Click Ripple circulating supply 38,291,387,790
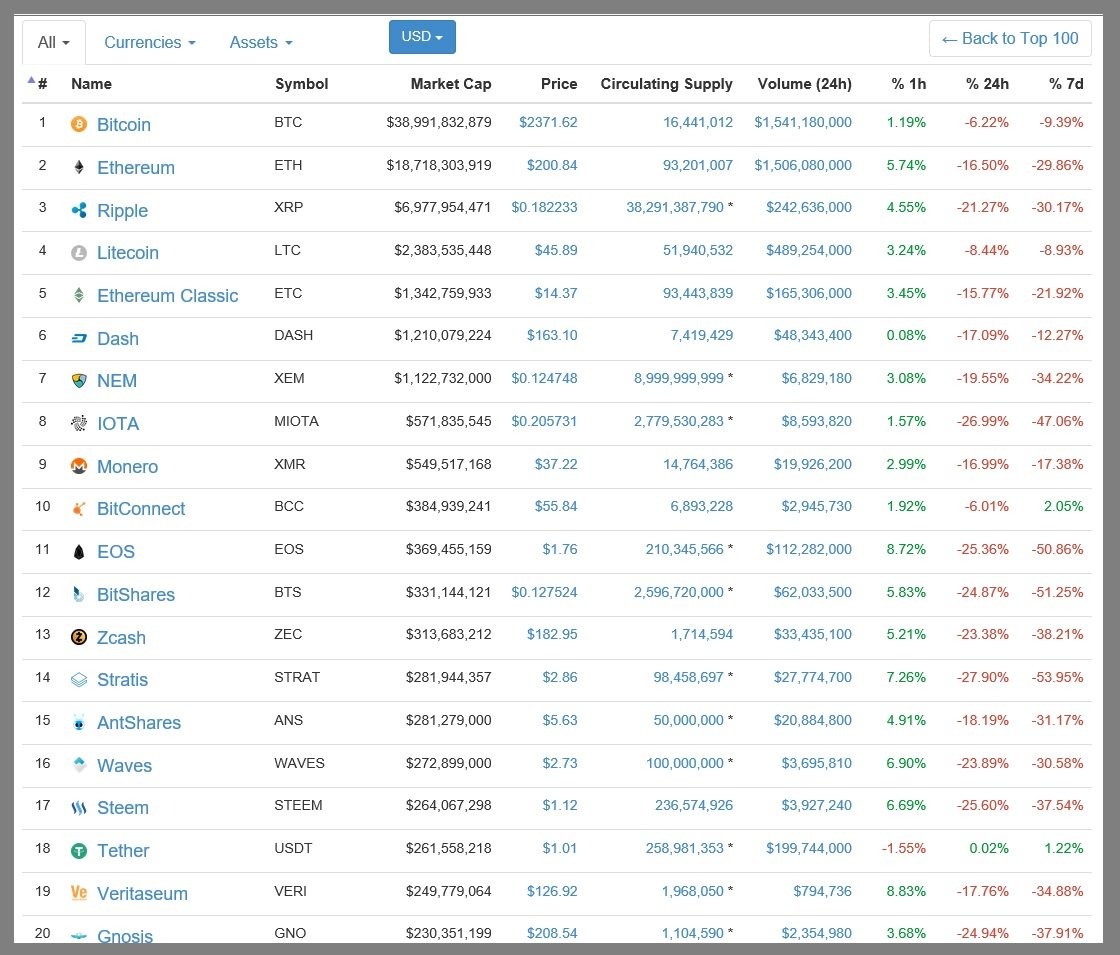Screen dimensions: 1120x955 [x=675, y=207]
